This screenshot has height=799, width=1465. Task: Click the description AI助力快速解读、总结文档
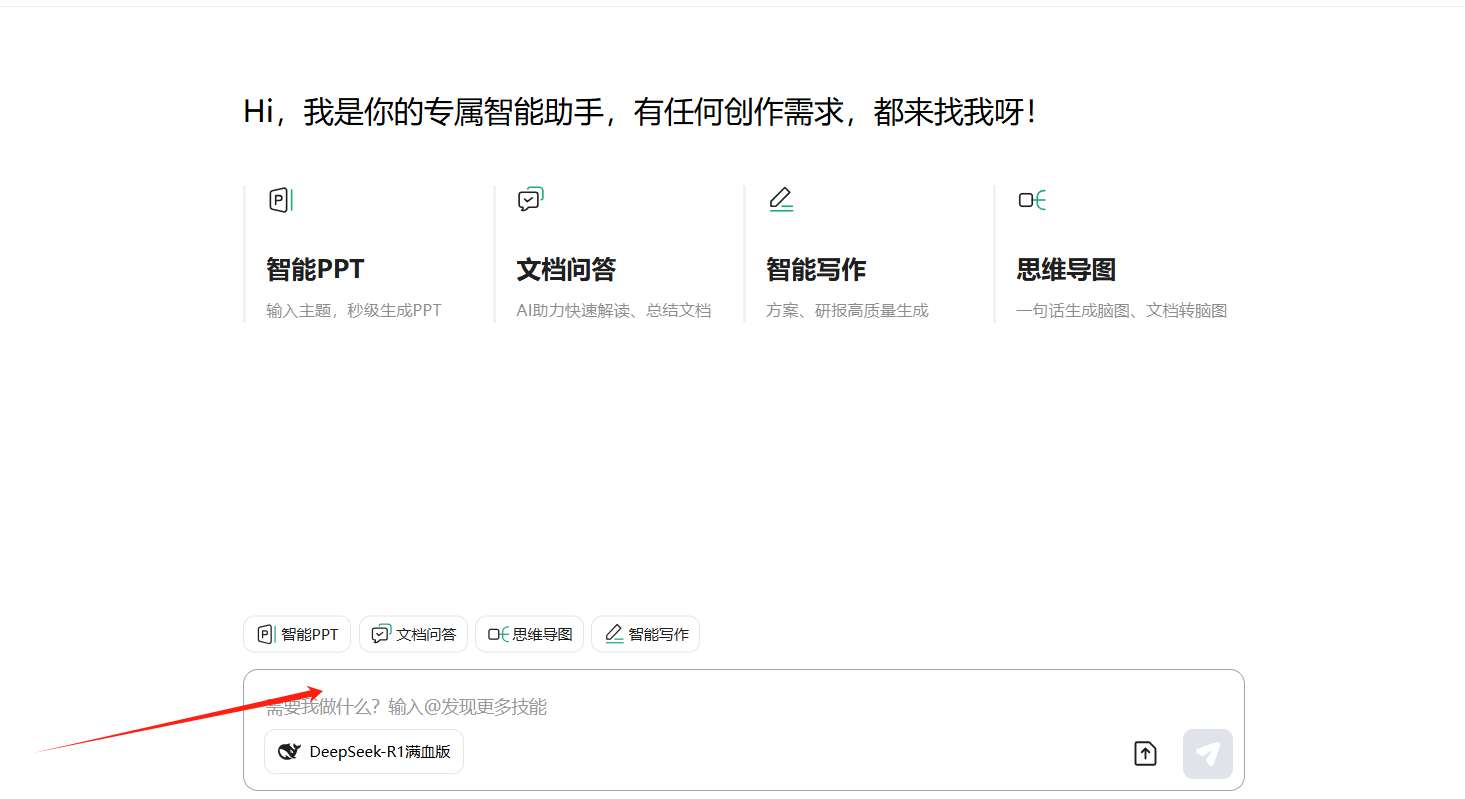point(613,310)
